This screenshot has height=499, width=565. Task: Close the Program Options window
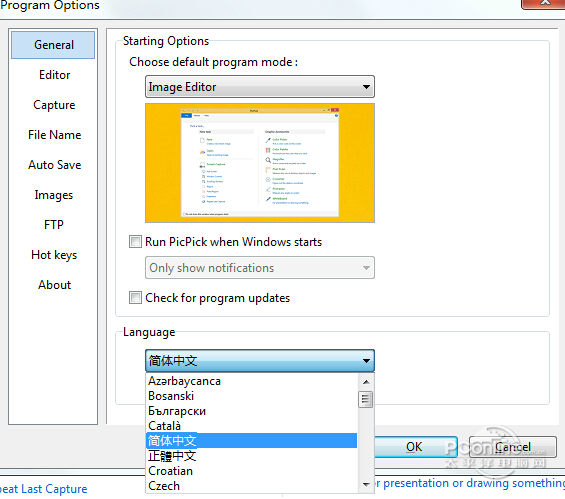(x=544, y=4)
